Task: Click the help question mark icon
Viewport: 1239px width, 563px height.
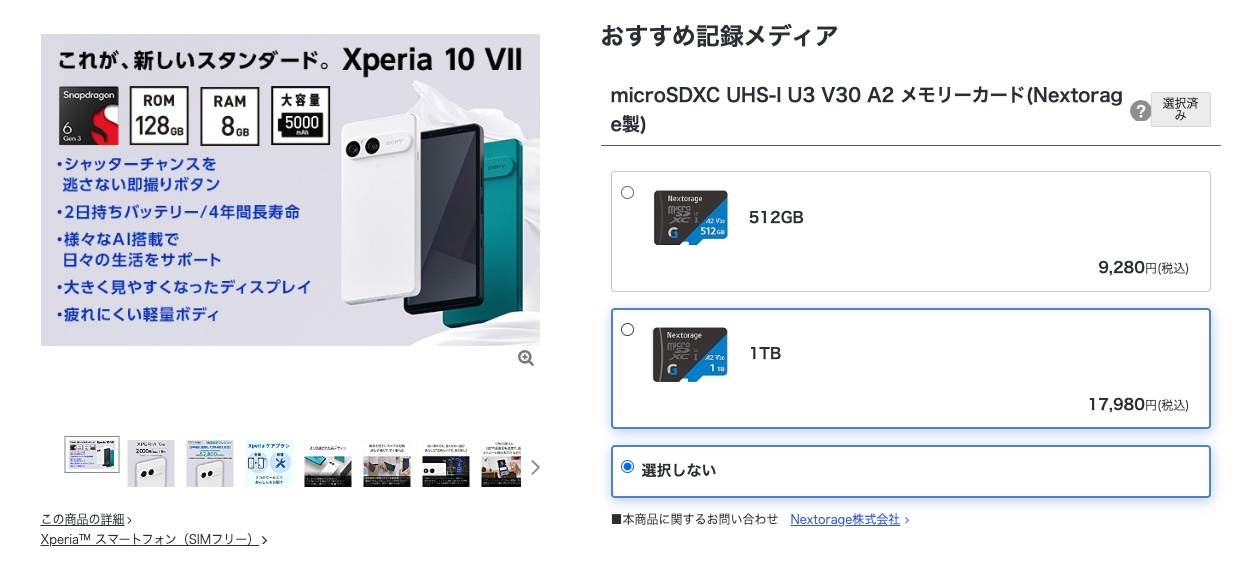Action: (1140, 111)
